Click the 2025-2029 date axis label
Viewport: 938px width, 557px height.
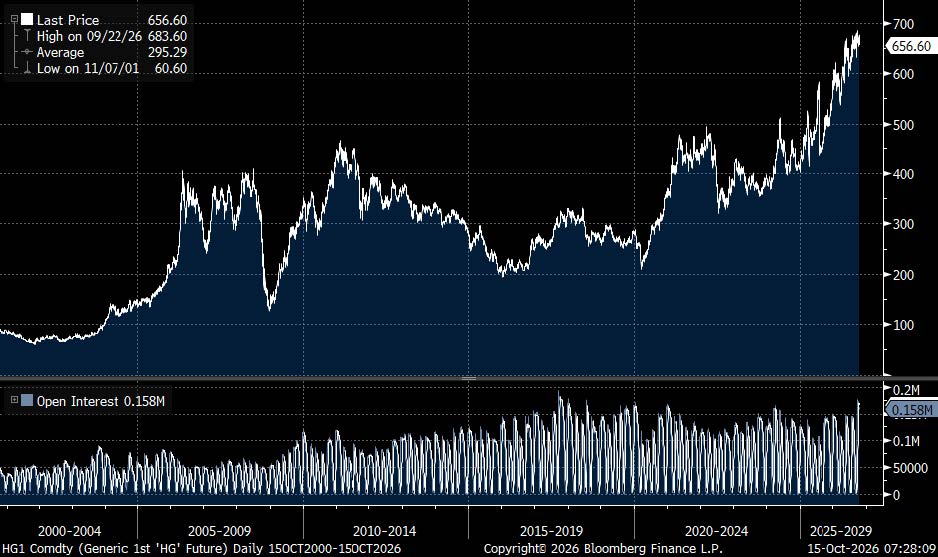coord(840,531)
